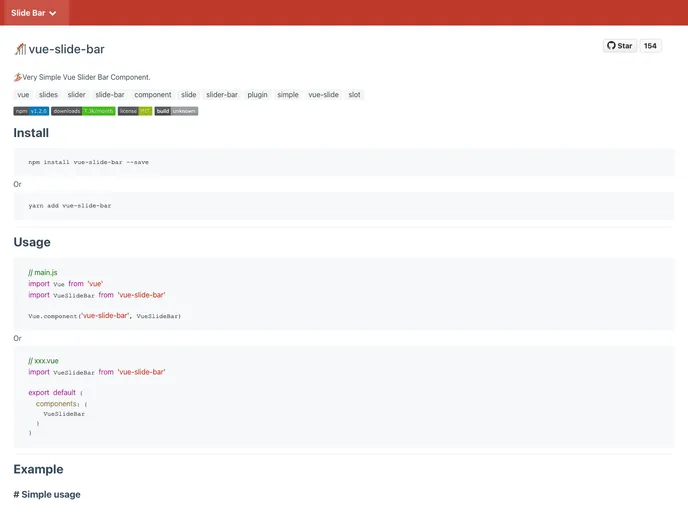Click the '// main.js' comment line
The height and width of the screenshot is (512, 688).
(x=43, y=272)
